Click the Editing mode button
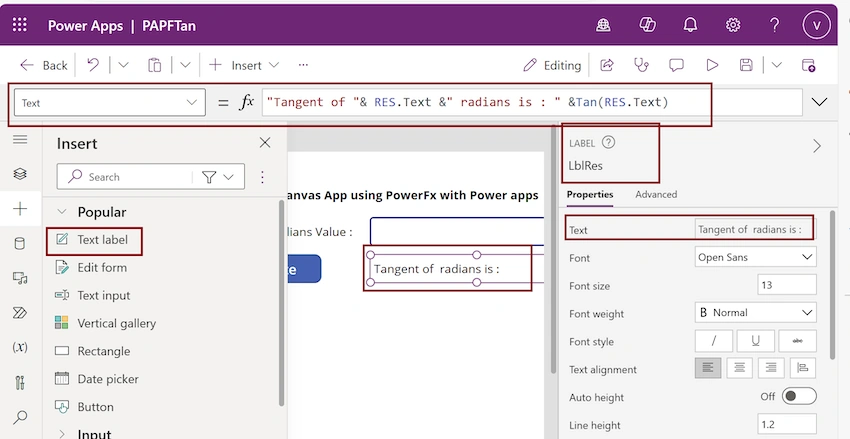Viewport: 850px width, 439px height. coord(552,65)
